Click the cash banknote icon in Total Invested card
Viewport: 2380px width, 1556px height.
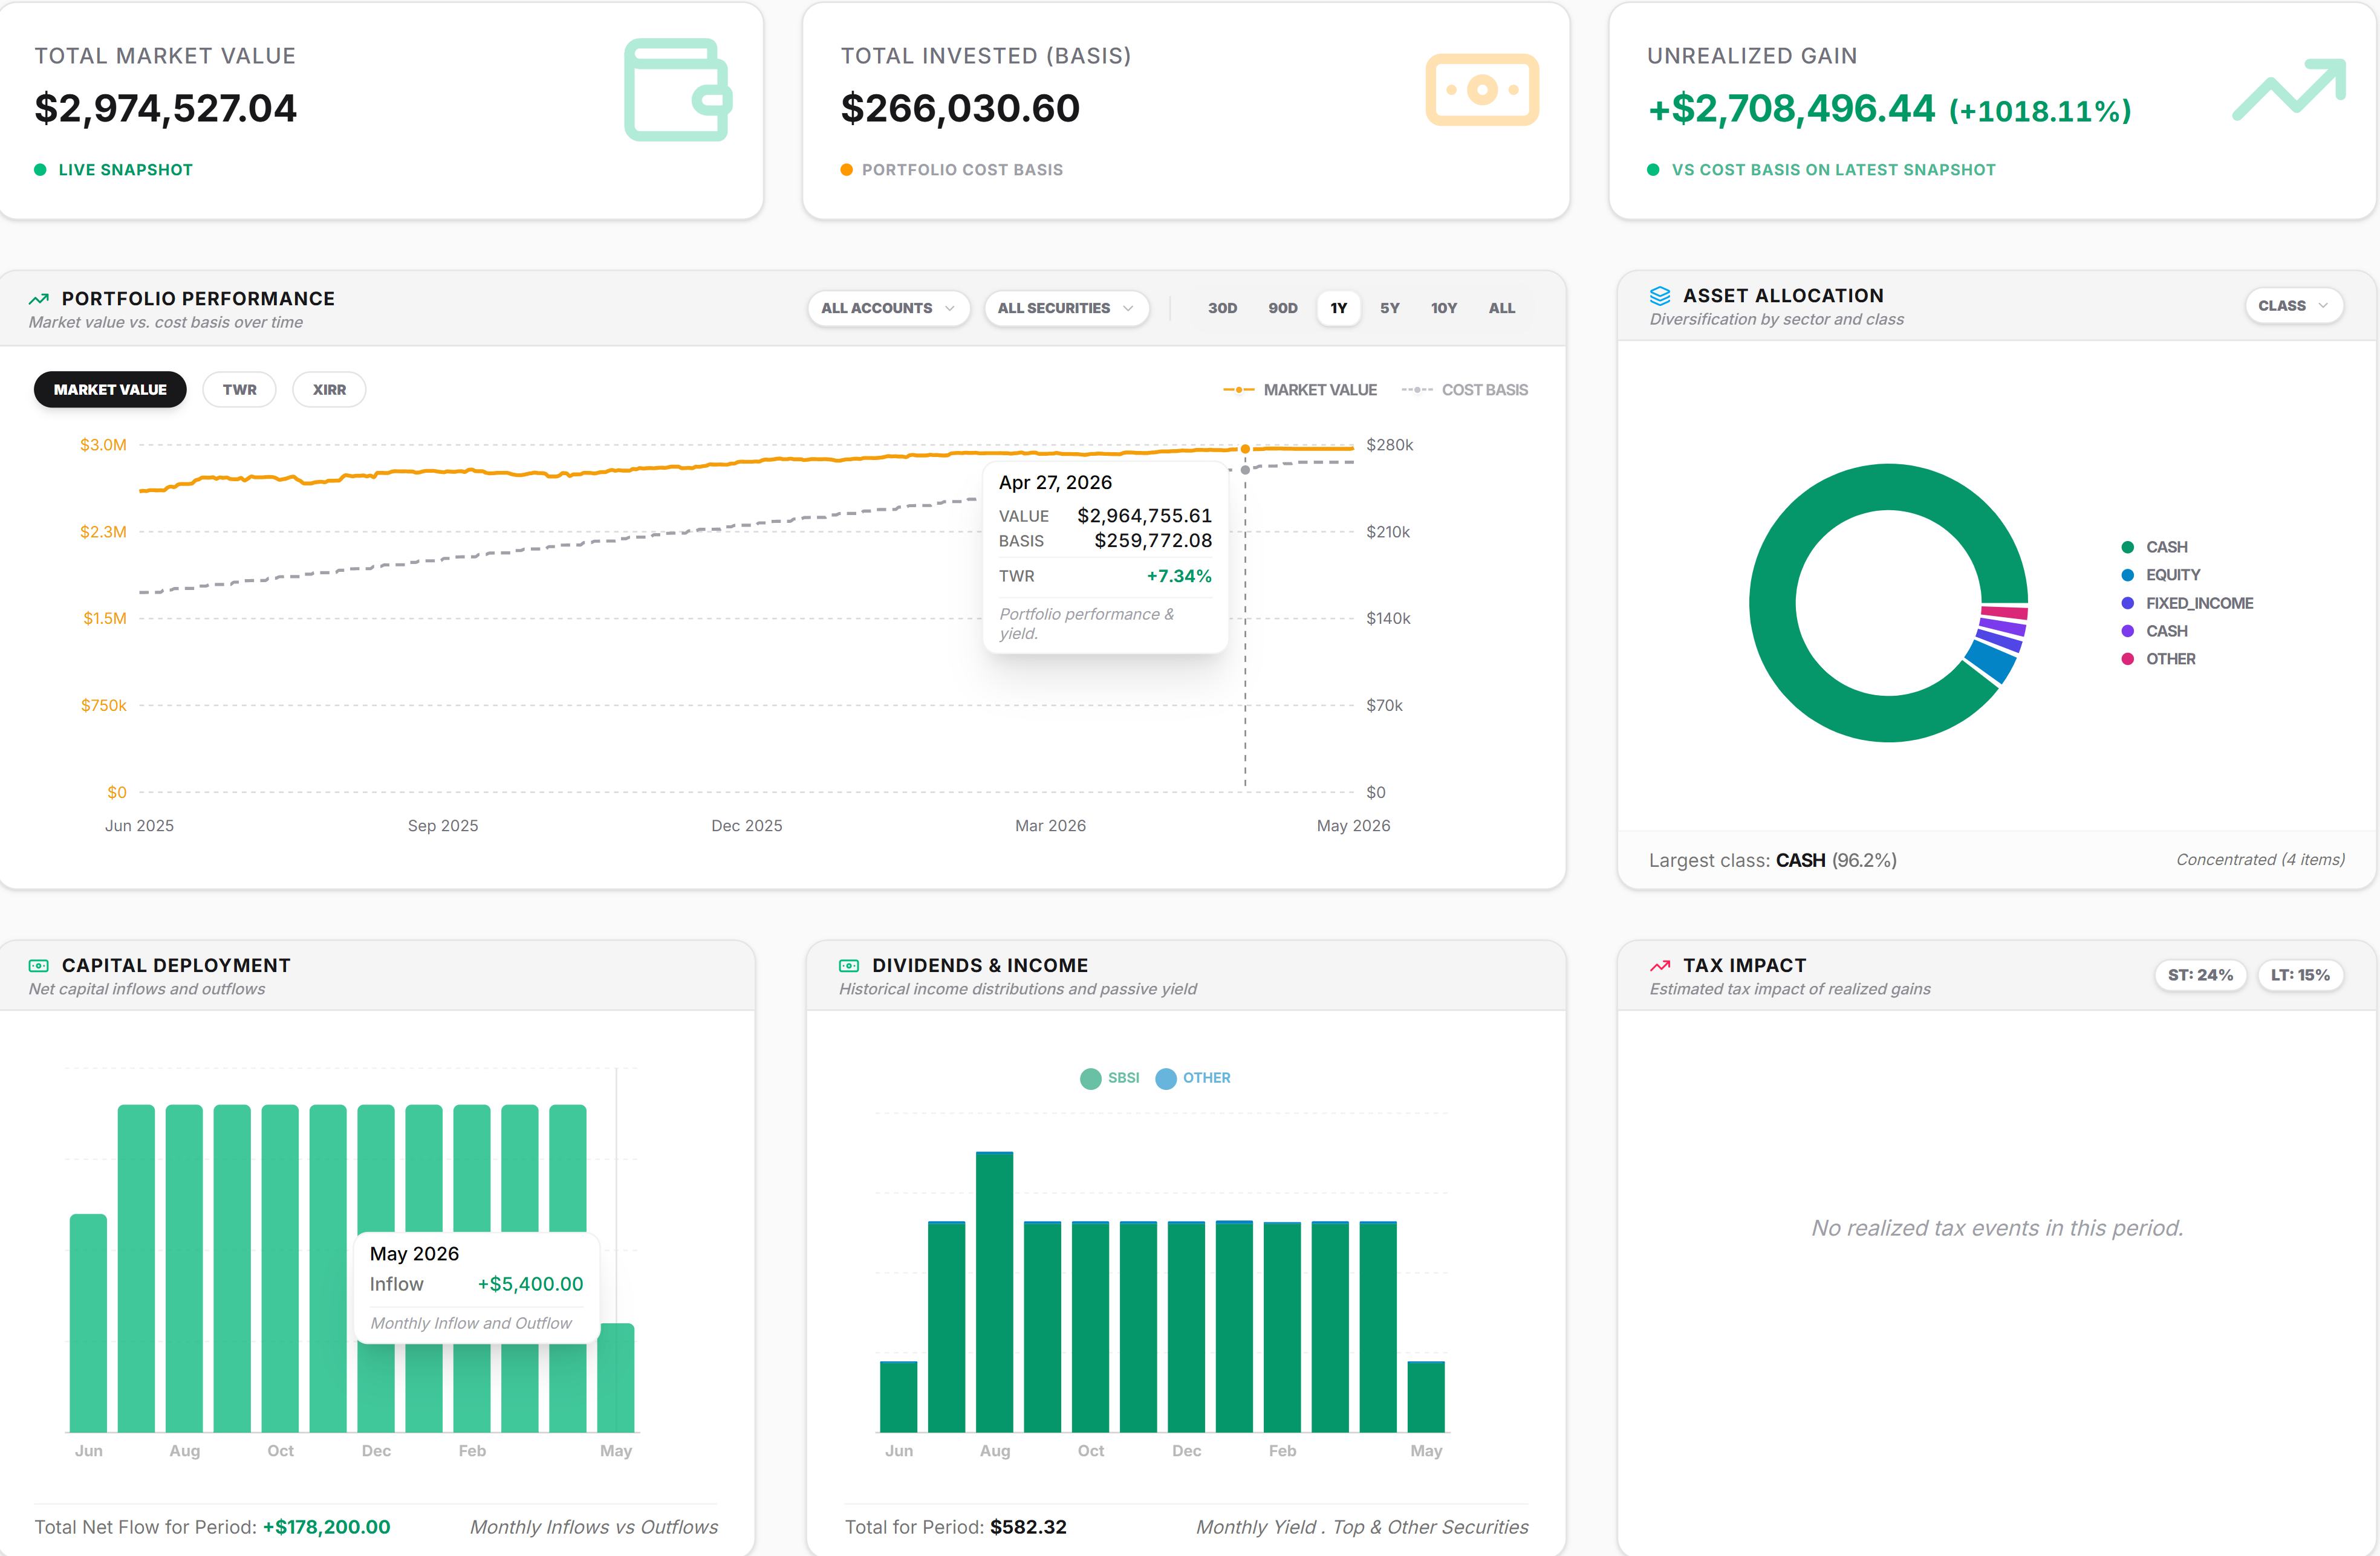1481,90
